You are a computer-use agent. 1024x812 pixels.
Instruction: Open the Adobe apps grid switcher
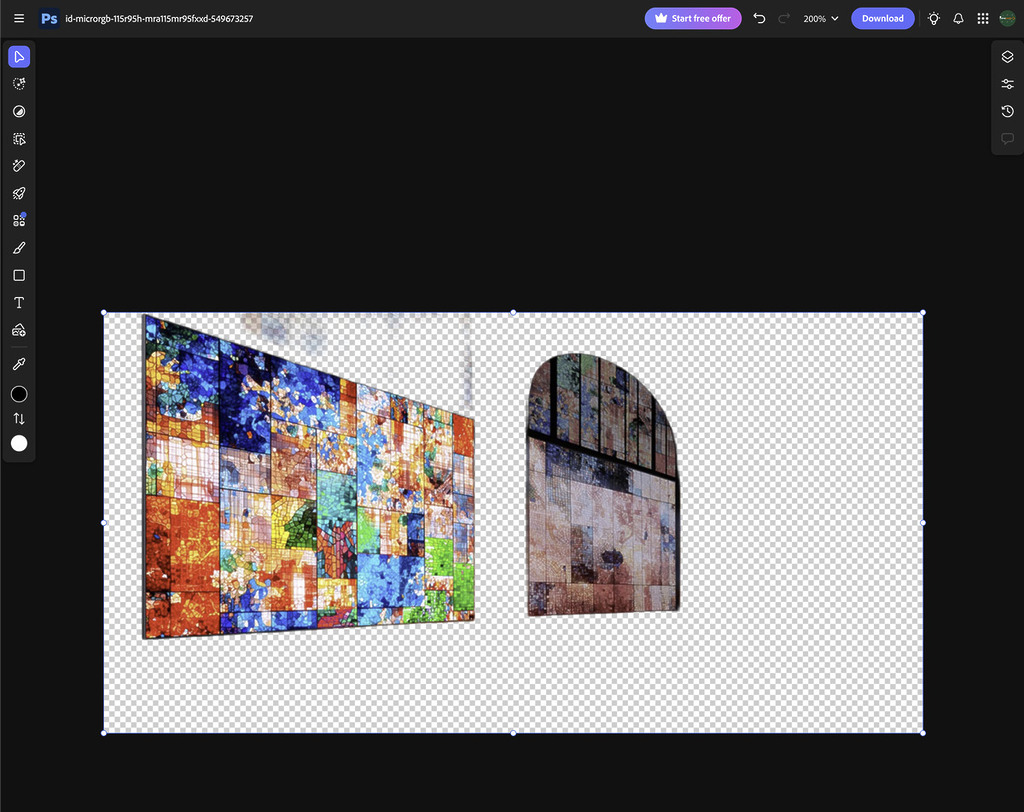[x=983, y=18]
